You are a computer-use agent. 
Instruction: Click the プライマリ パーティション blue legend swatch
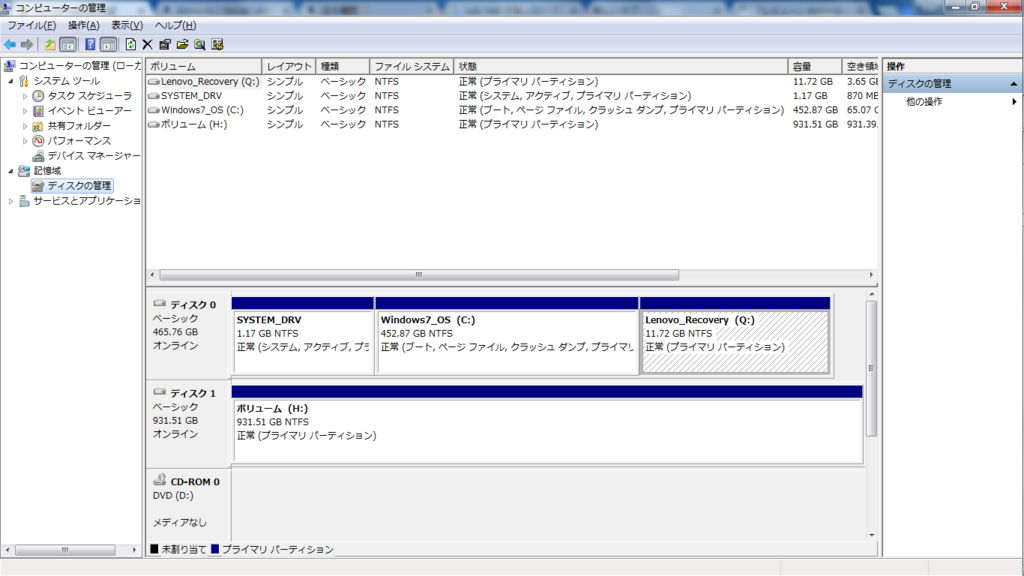click(x=214, y=549)
